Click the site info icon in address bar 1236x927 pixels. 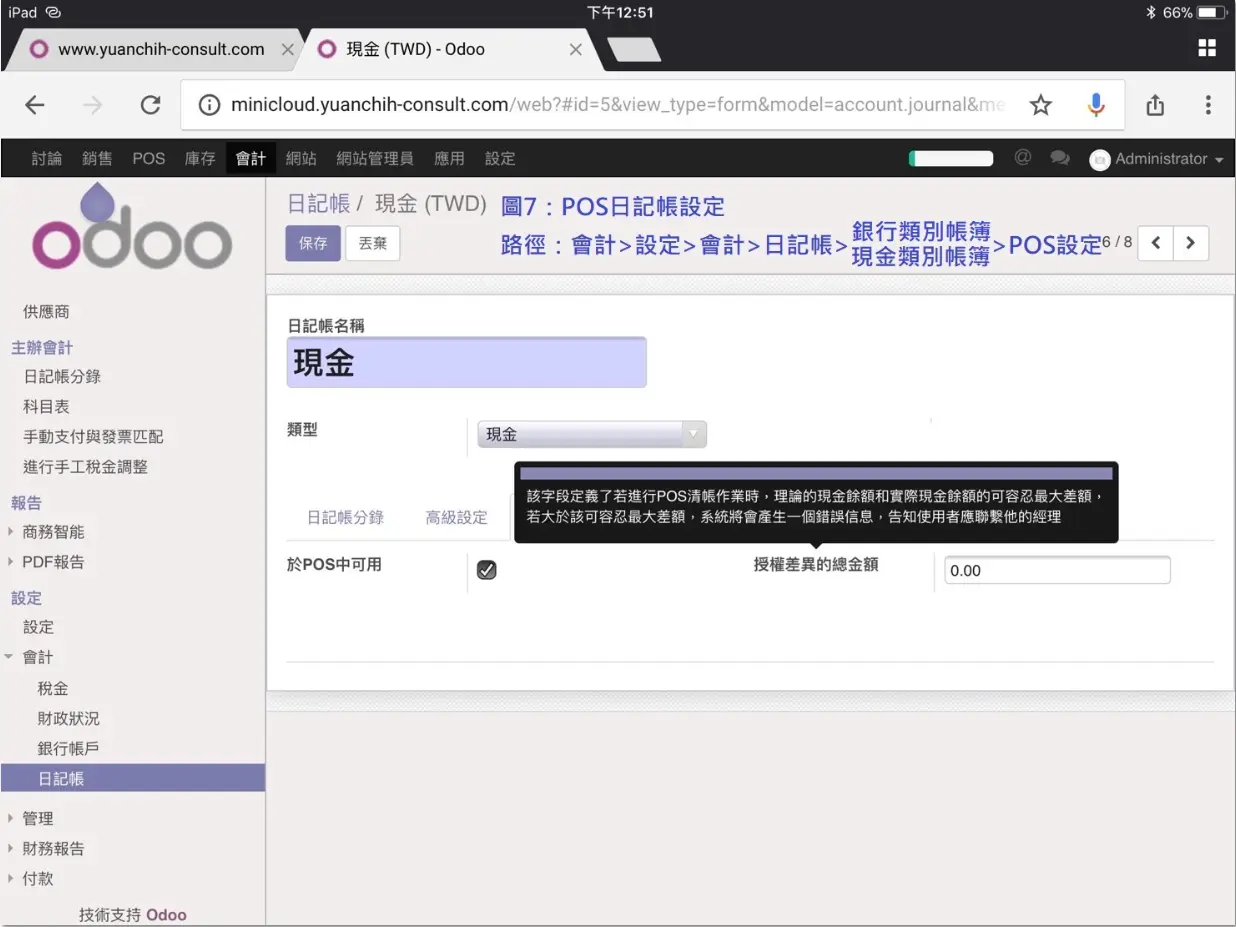click(x=209, y=105)
